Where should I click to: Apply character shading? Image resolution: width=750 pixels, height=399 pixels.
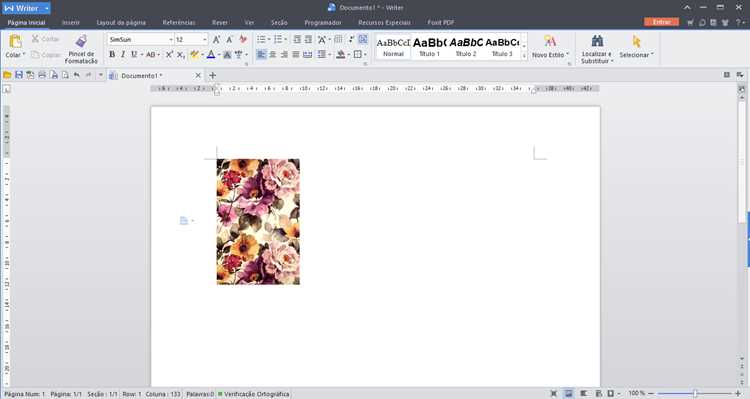click(227, 55)
